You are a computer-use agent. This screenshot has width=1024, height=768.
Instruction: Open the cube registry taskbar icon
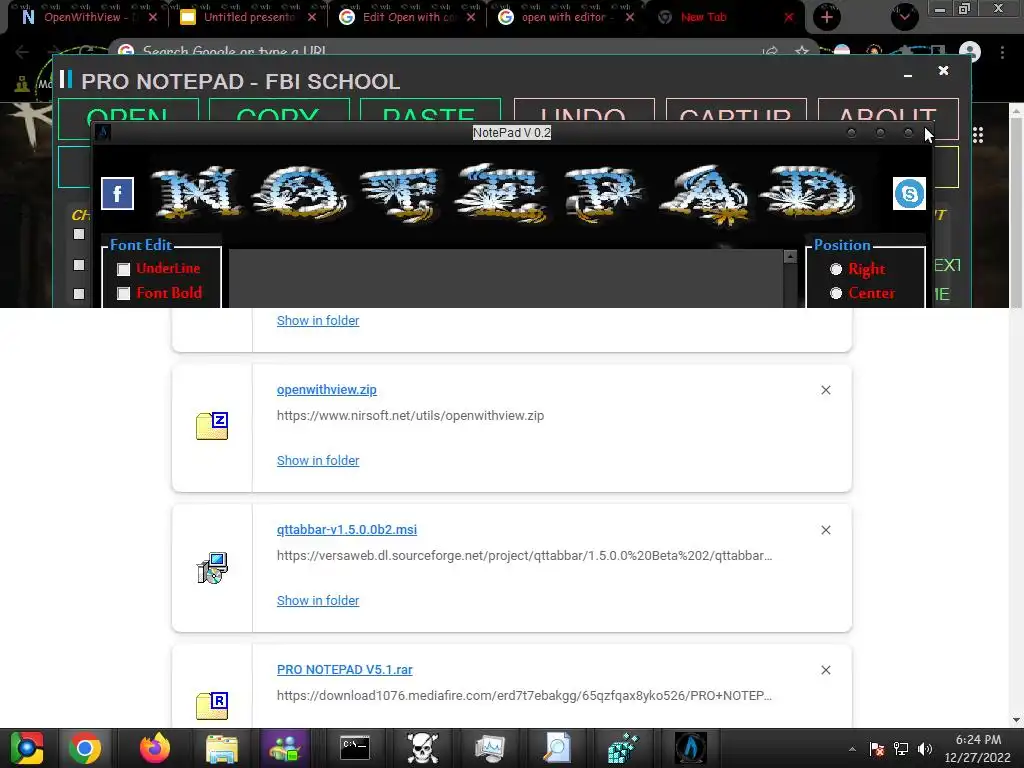tap(623, 748)
